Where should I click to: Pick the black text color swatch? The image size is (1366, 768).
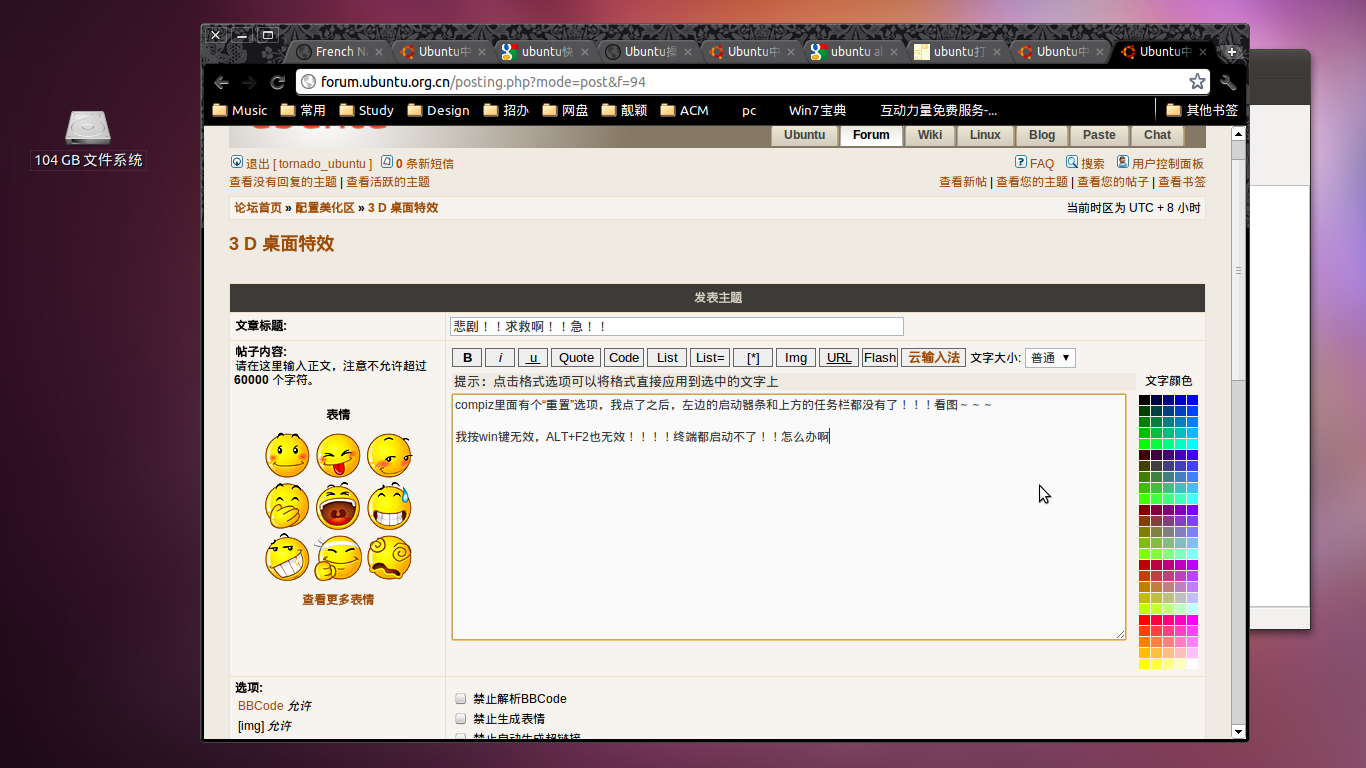tap(1145, 400)
